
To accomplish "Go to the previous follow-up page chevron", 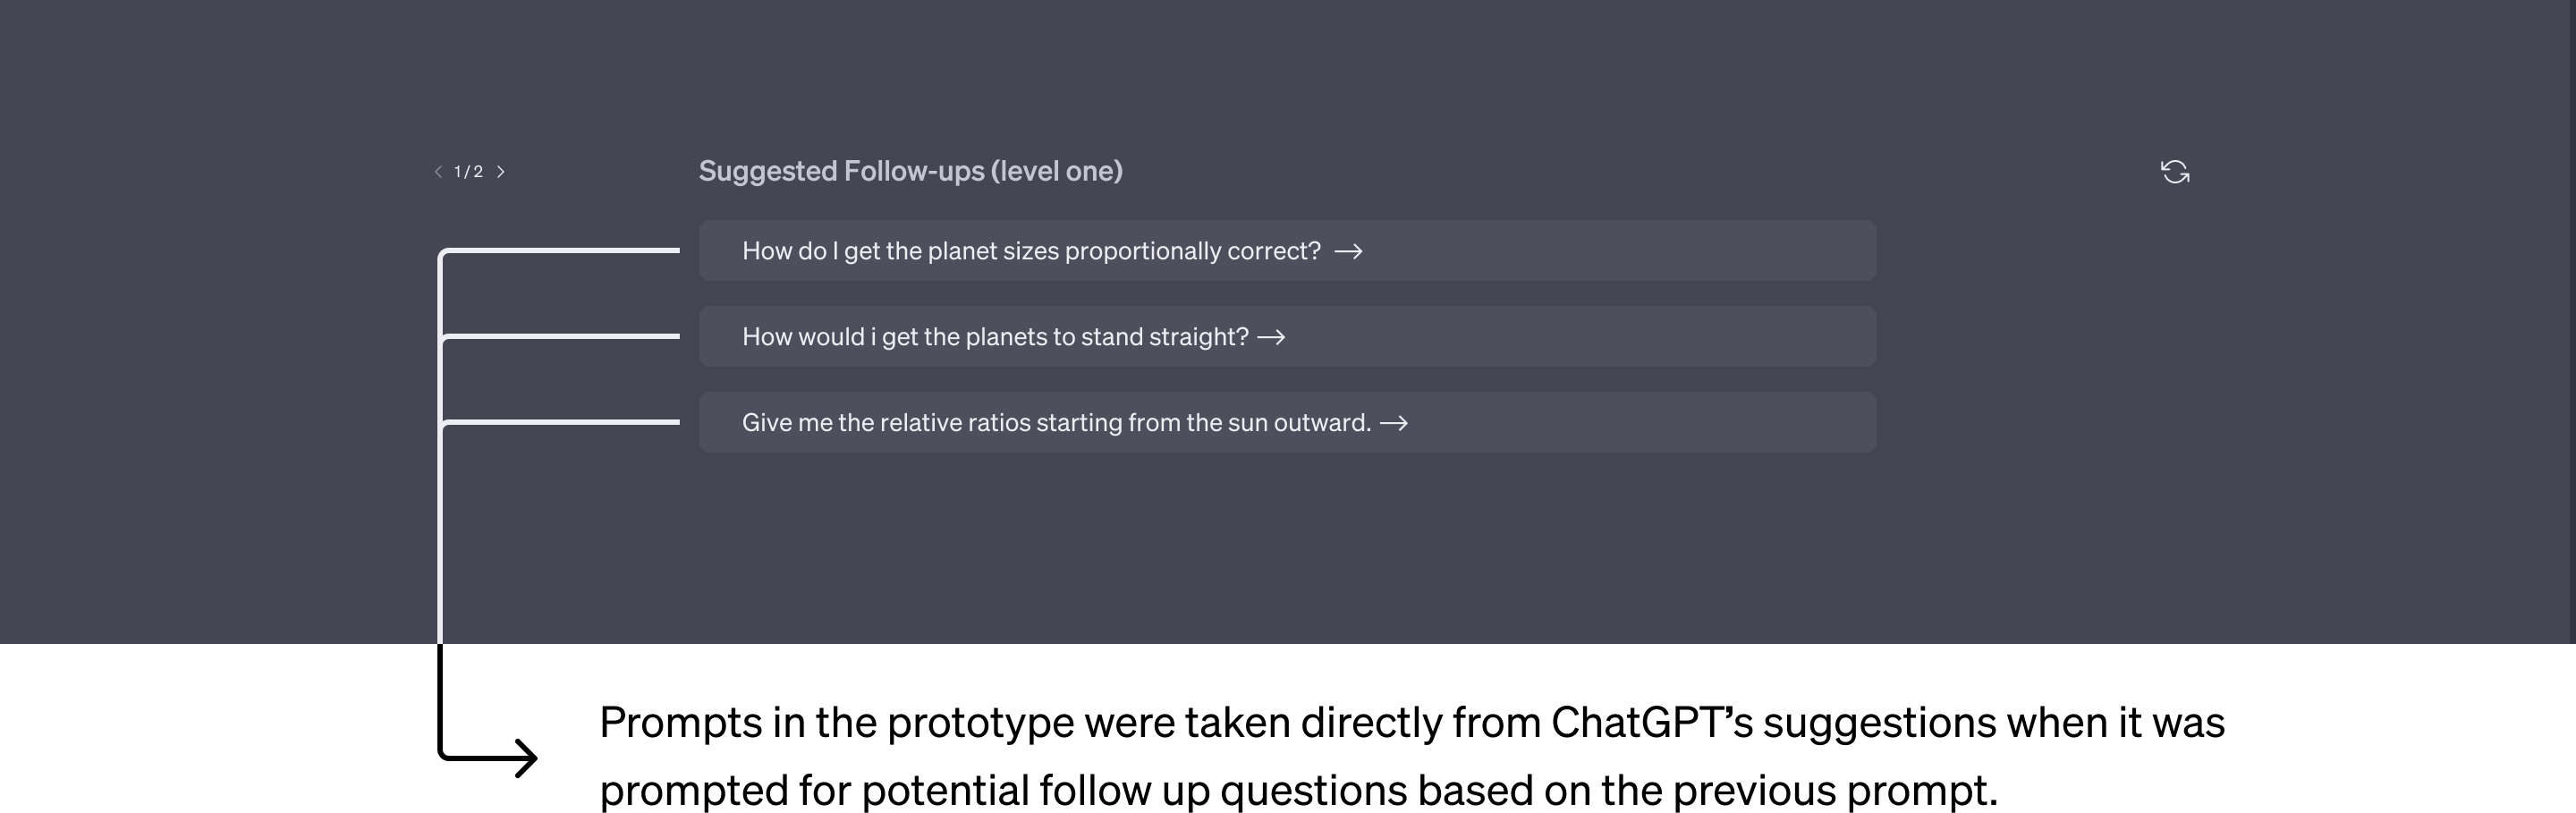I will pos(438,172).
